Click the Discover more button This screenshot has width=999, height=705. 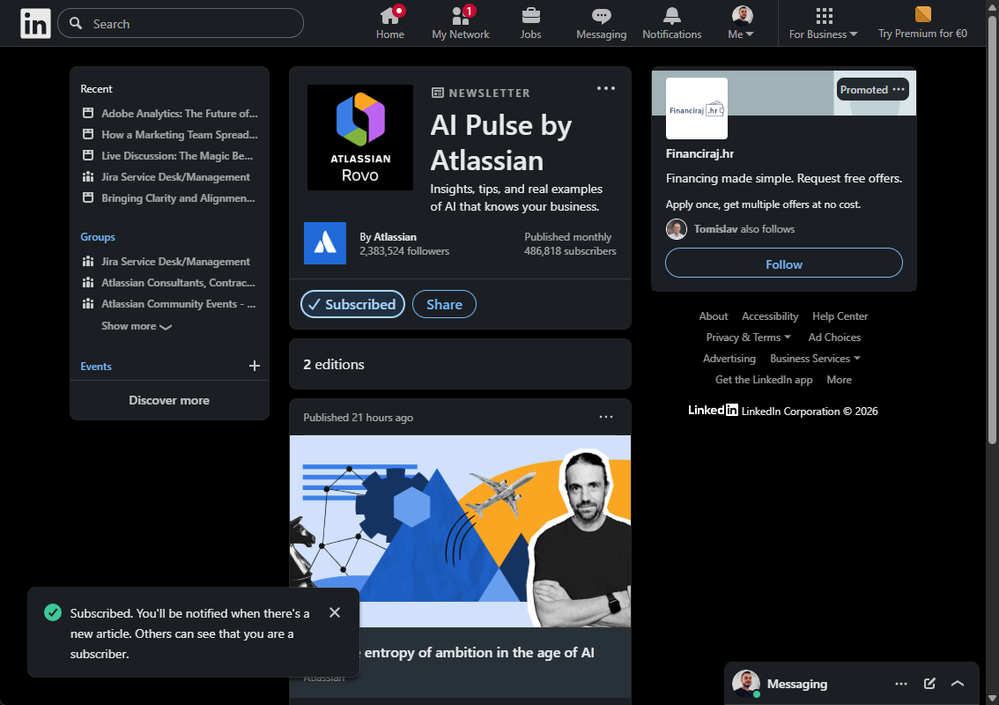tap(169, 401)
